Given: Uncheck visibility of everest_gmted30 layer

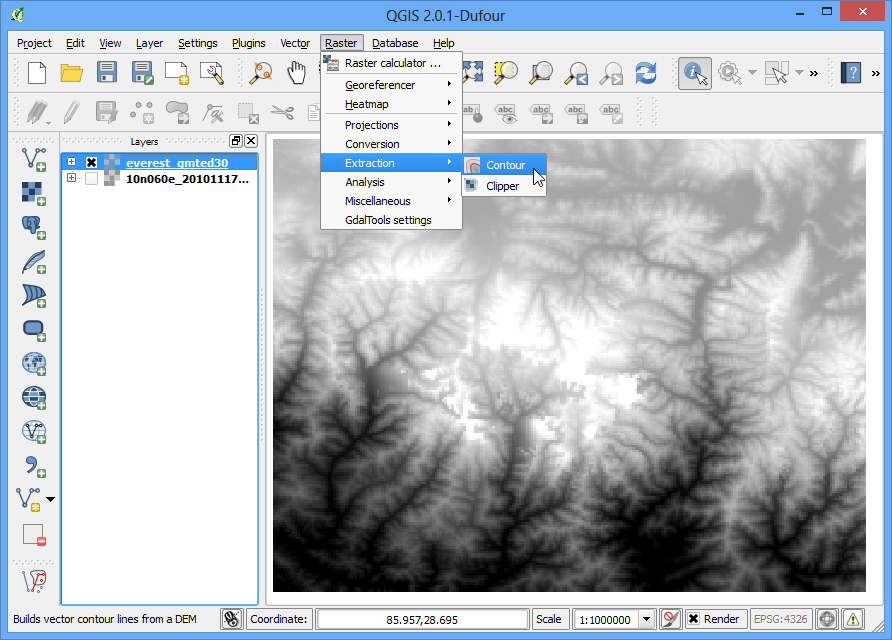Looking at the screenshot, I should click(x=91, y=163).
